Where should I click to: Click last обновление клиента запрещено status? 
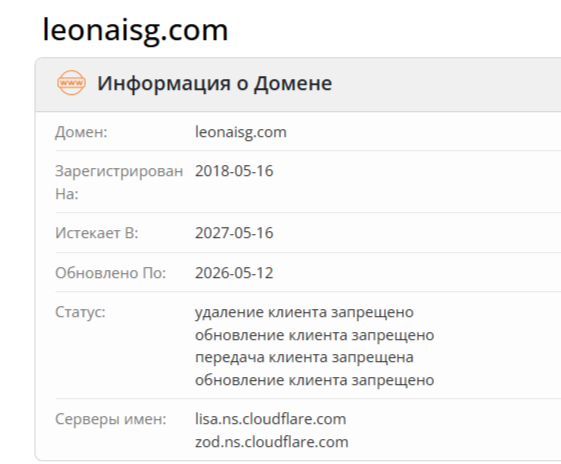[x=314, y=380]
